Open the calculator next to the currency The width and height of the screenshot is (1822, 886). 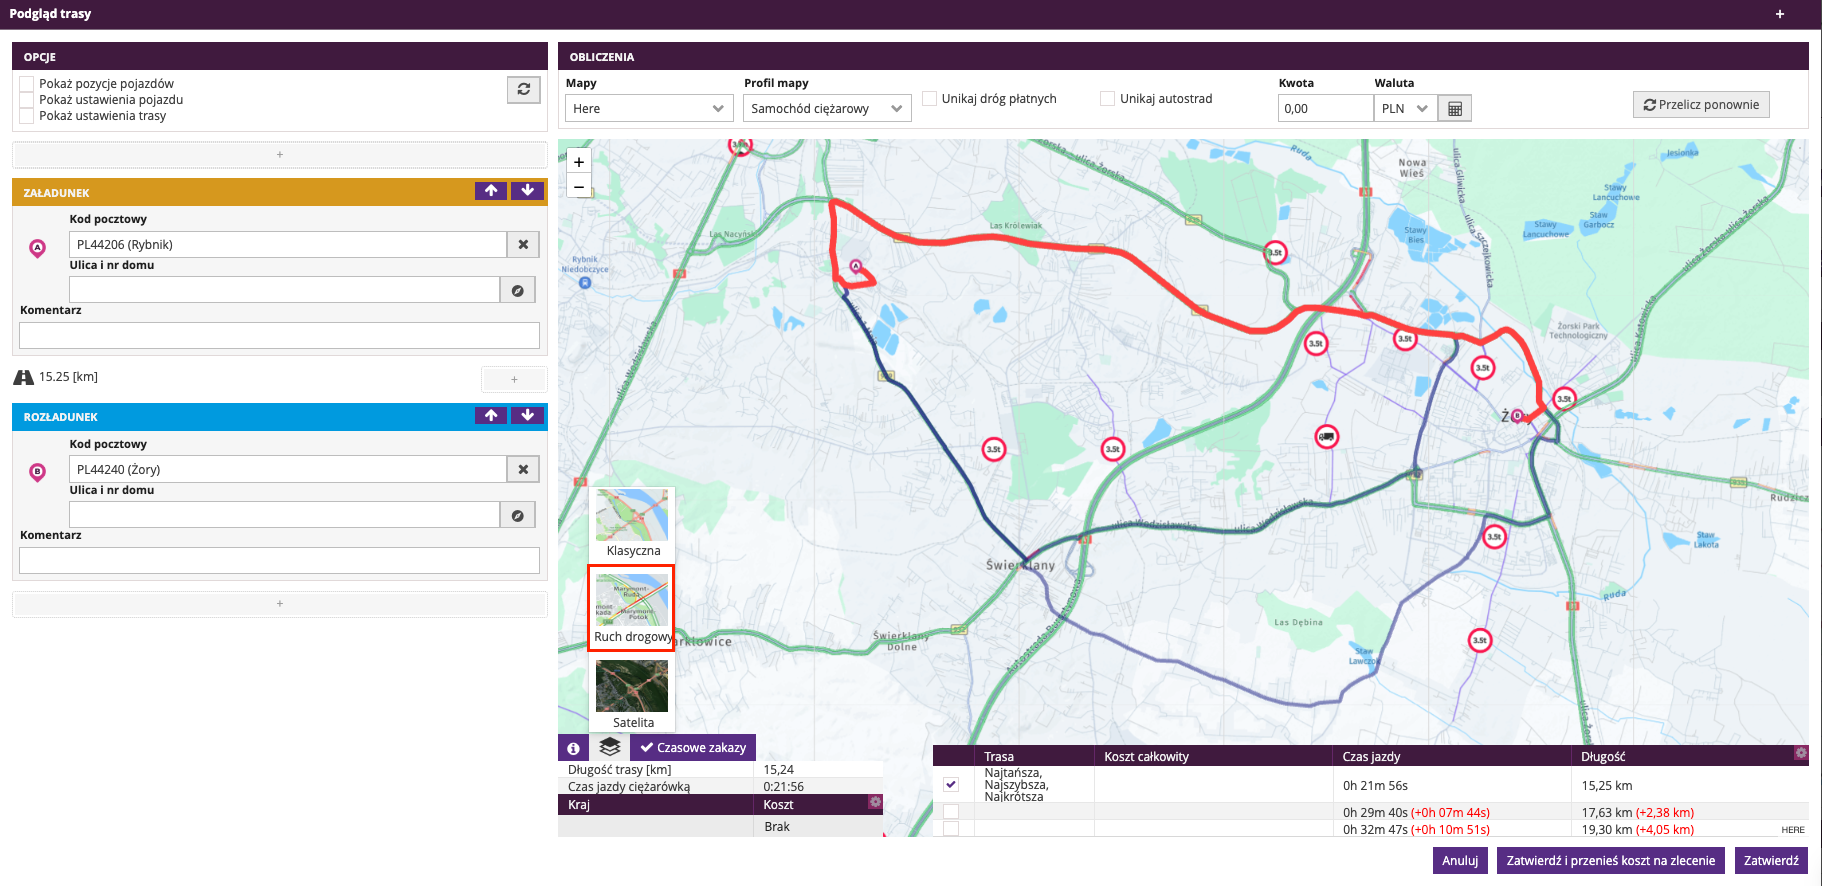[x=1455, y=108]
